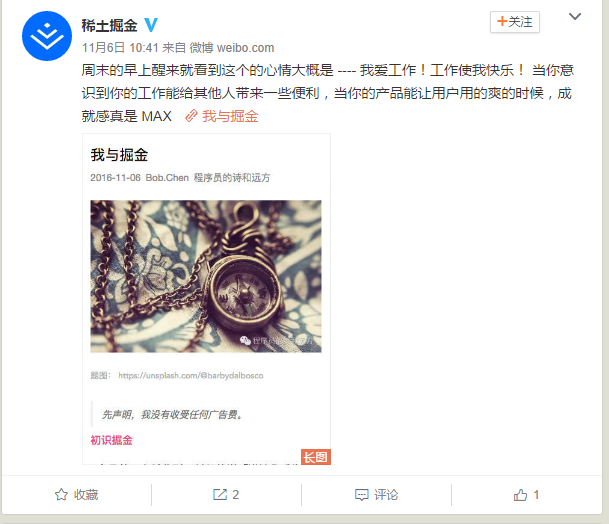This screenshot has height=524, width=609.
Task: Follow the account via +关注 button
Action: tap(515, 22)
